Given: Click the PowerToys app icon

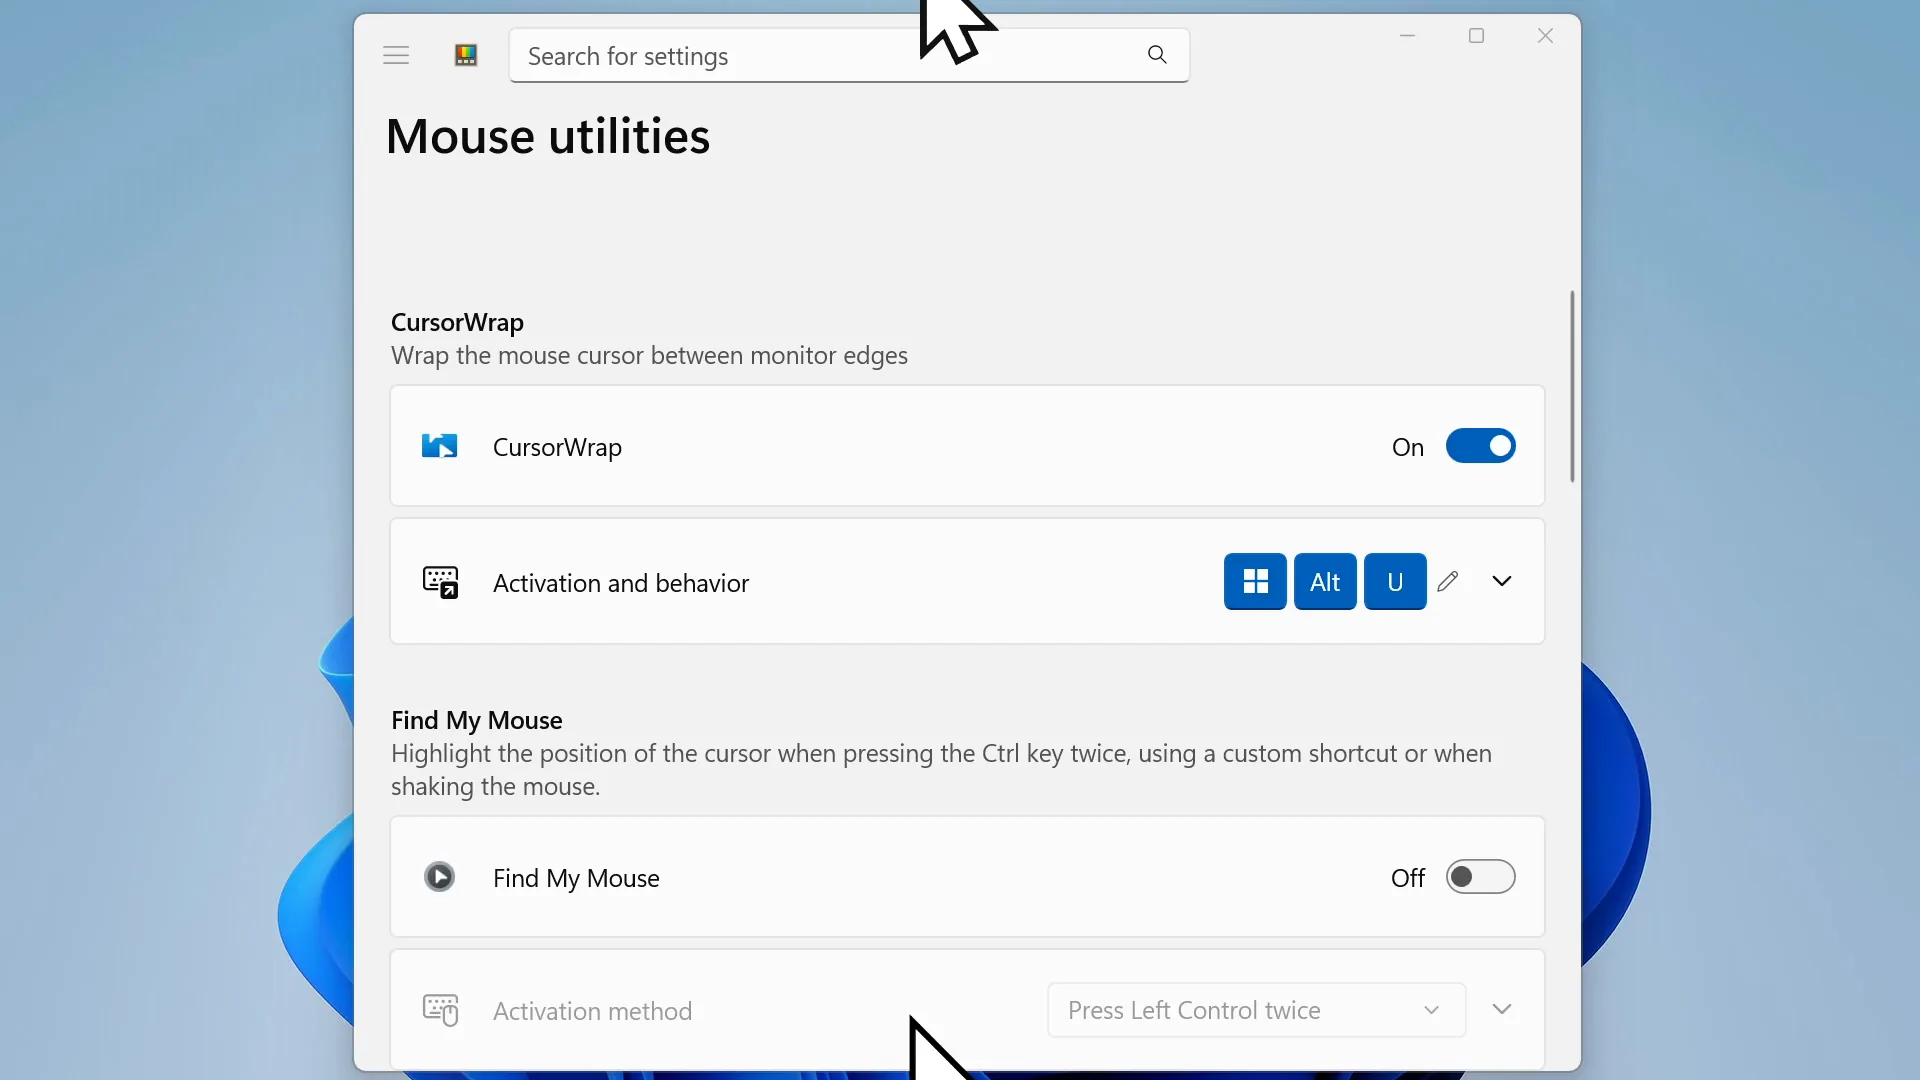Looking at the screenshot, I should pyautogui.click(x=466, y=56).
